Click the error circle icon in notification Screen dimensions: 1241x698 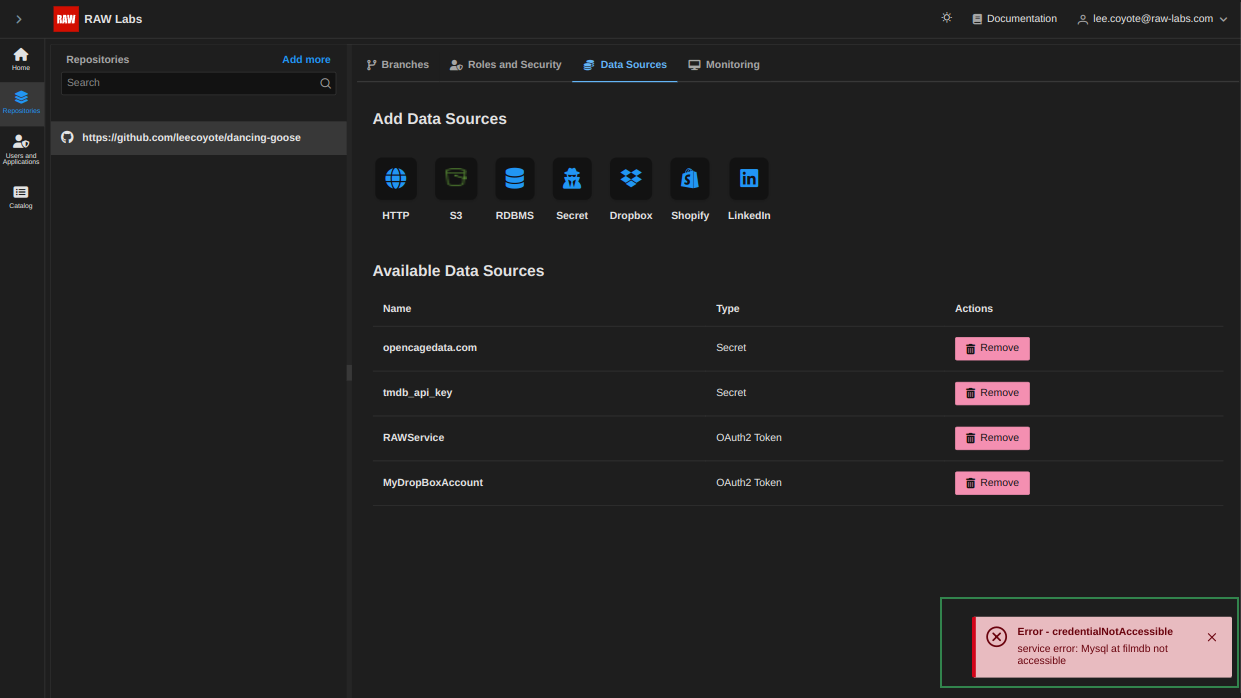click(996, 637)
